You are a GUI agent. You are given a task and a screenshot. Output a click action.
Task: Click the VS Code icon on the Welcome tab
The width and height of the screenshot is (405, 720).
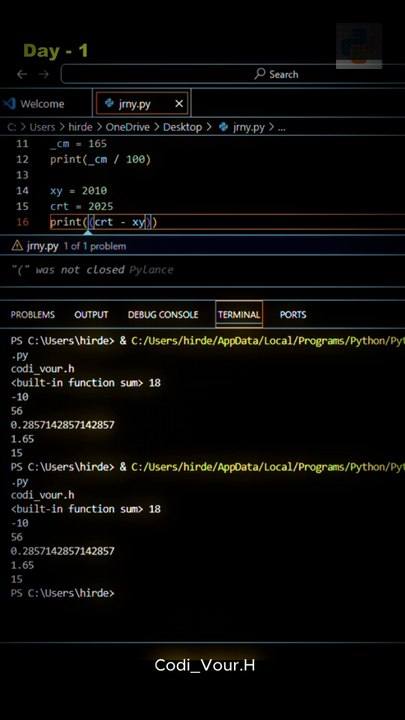(10, 104)
